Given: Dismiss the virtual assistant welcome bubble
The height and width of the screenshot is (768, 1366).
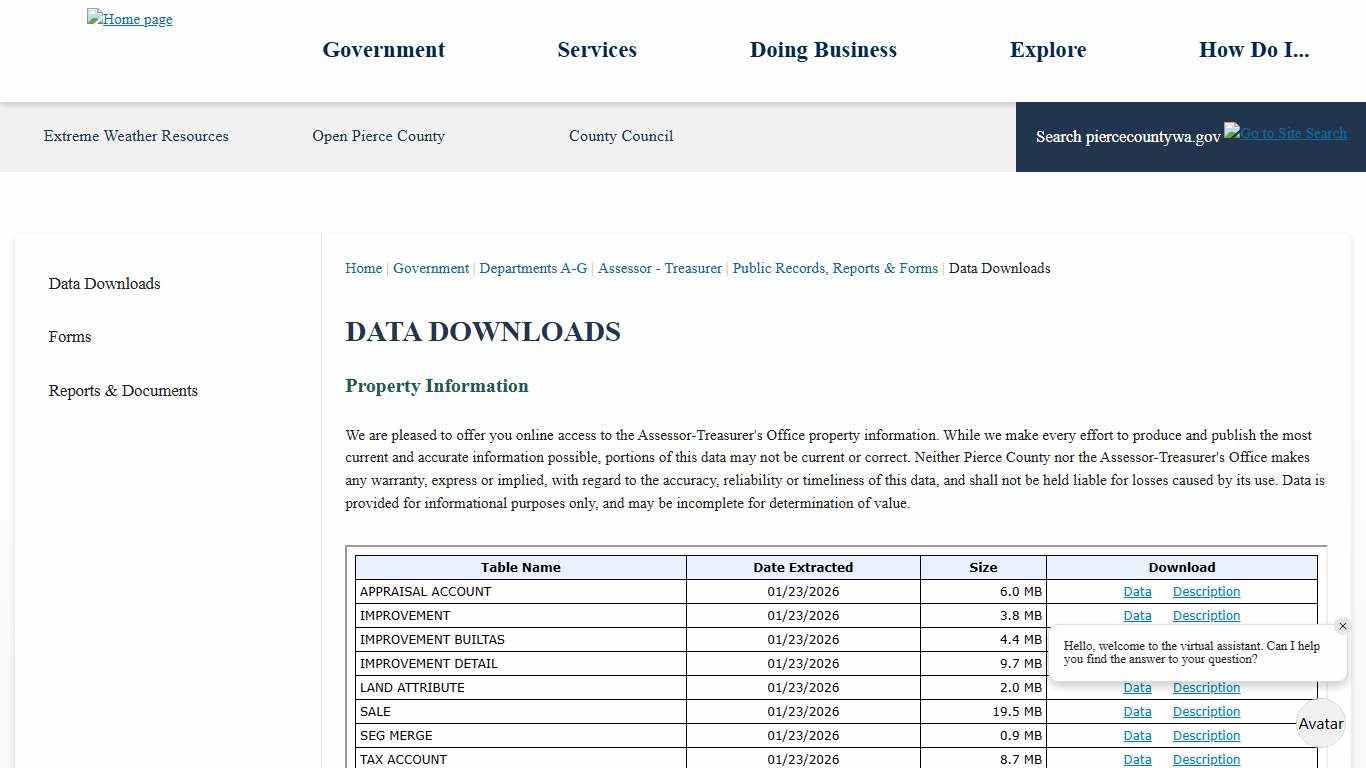Looking at the screenshot, I should pos(1343,626).
